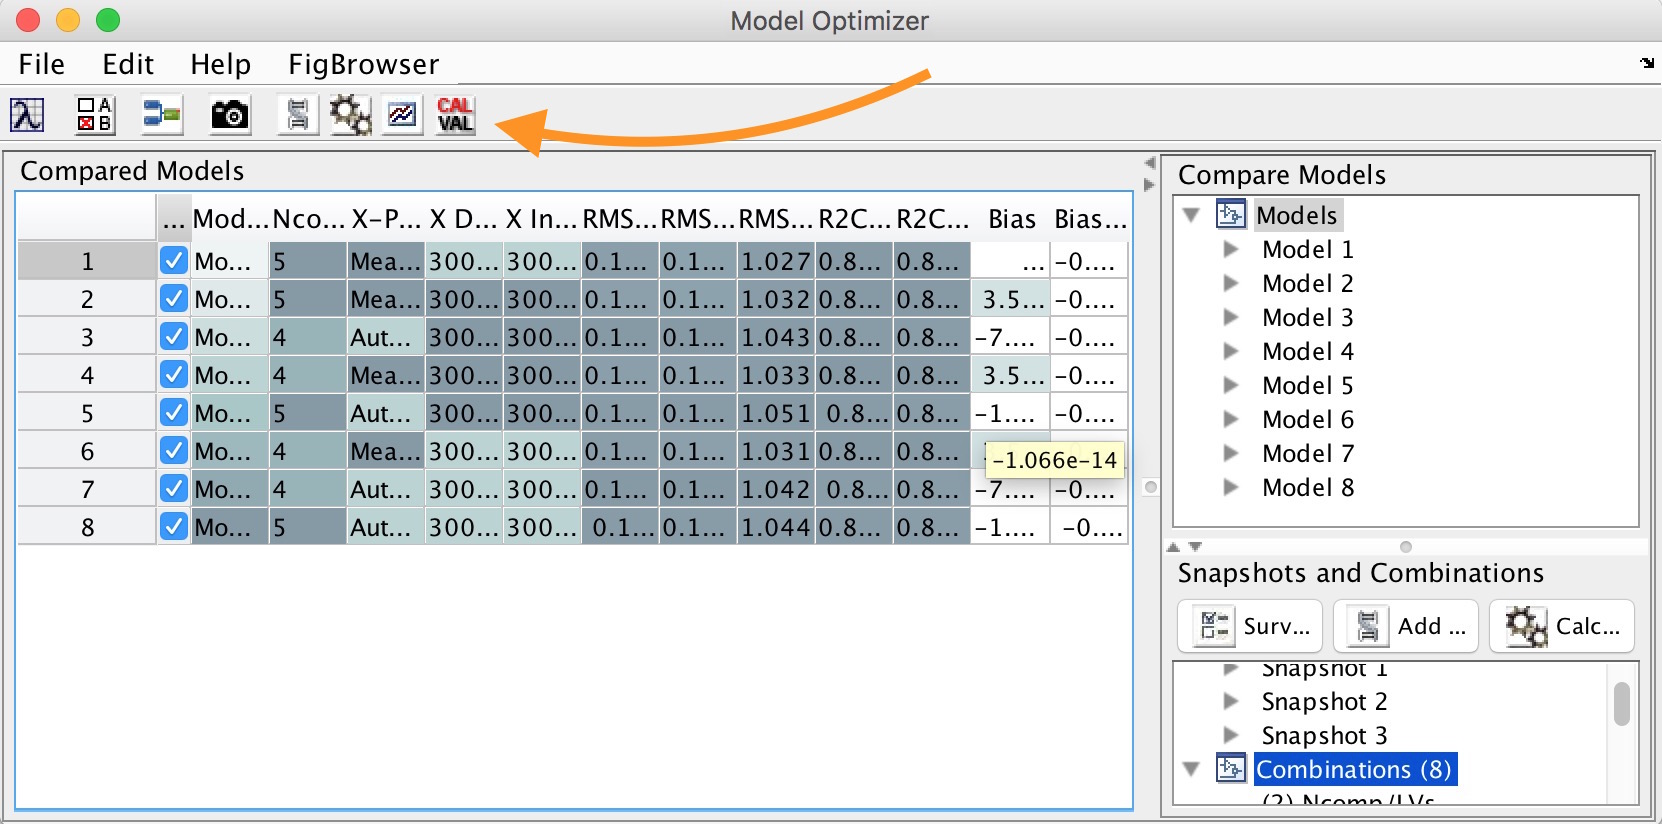Expand Model 3 in the Models tree
This screenshot has width=1662, height=824.
coord(1231,318)
